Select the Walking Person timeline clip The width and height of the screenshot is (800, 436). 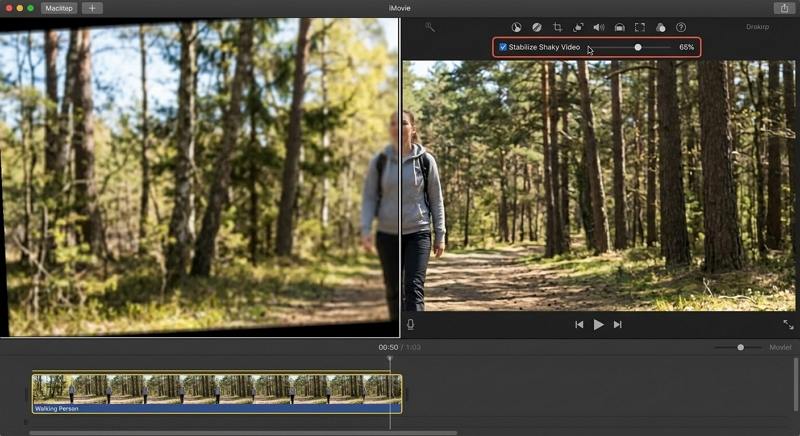(x=217, y=393)
